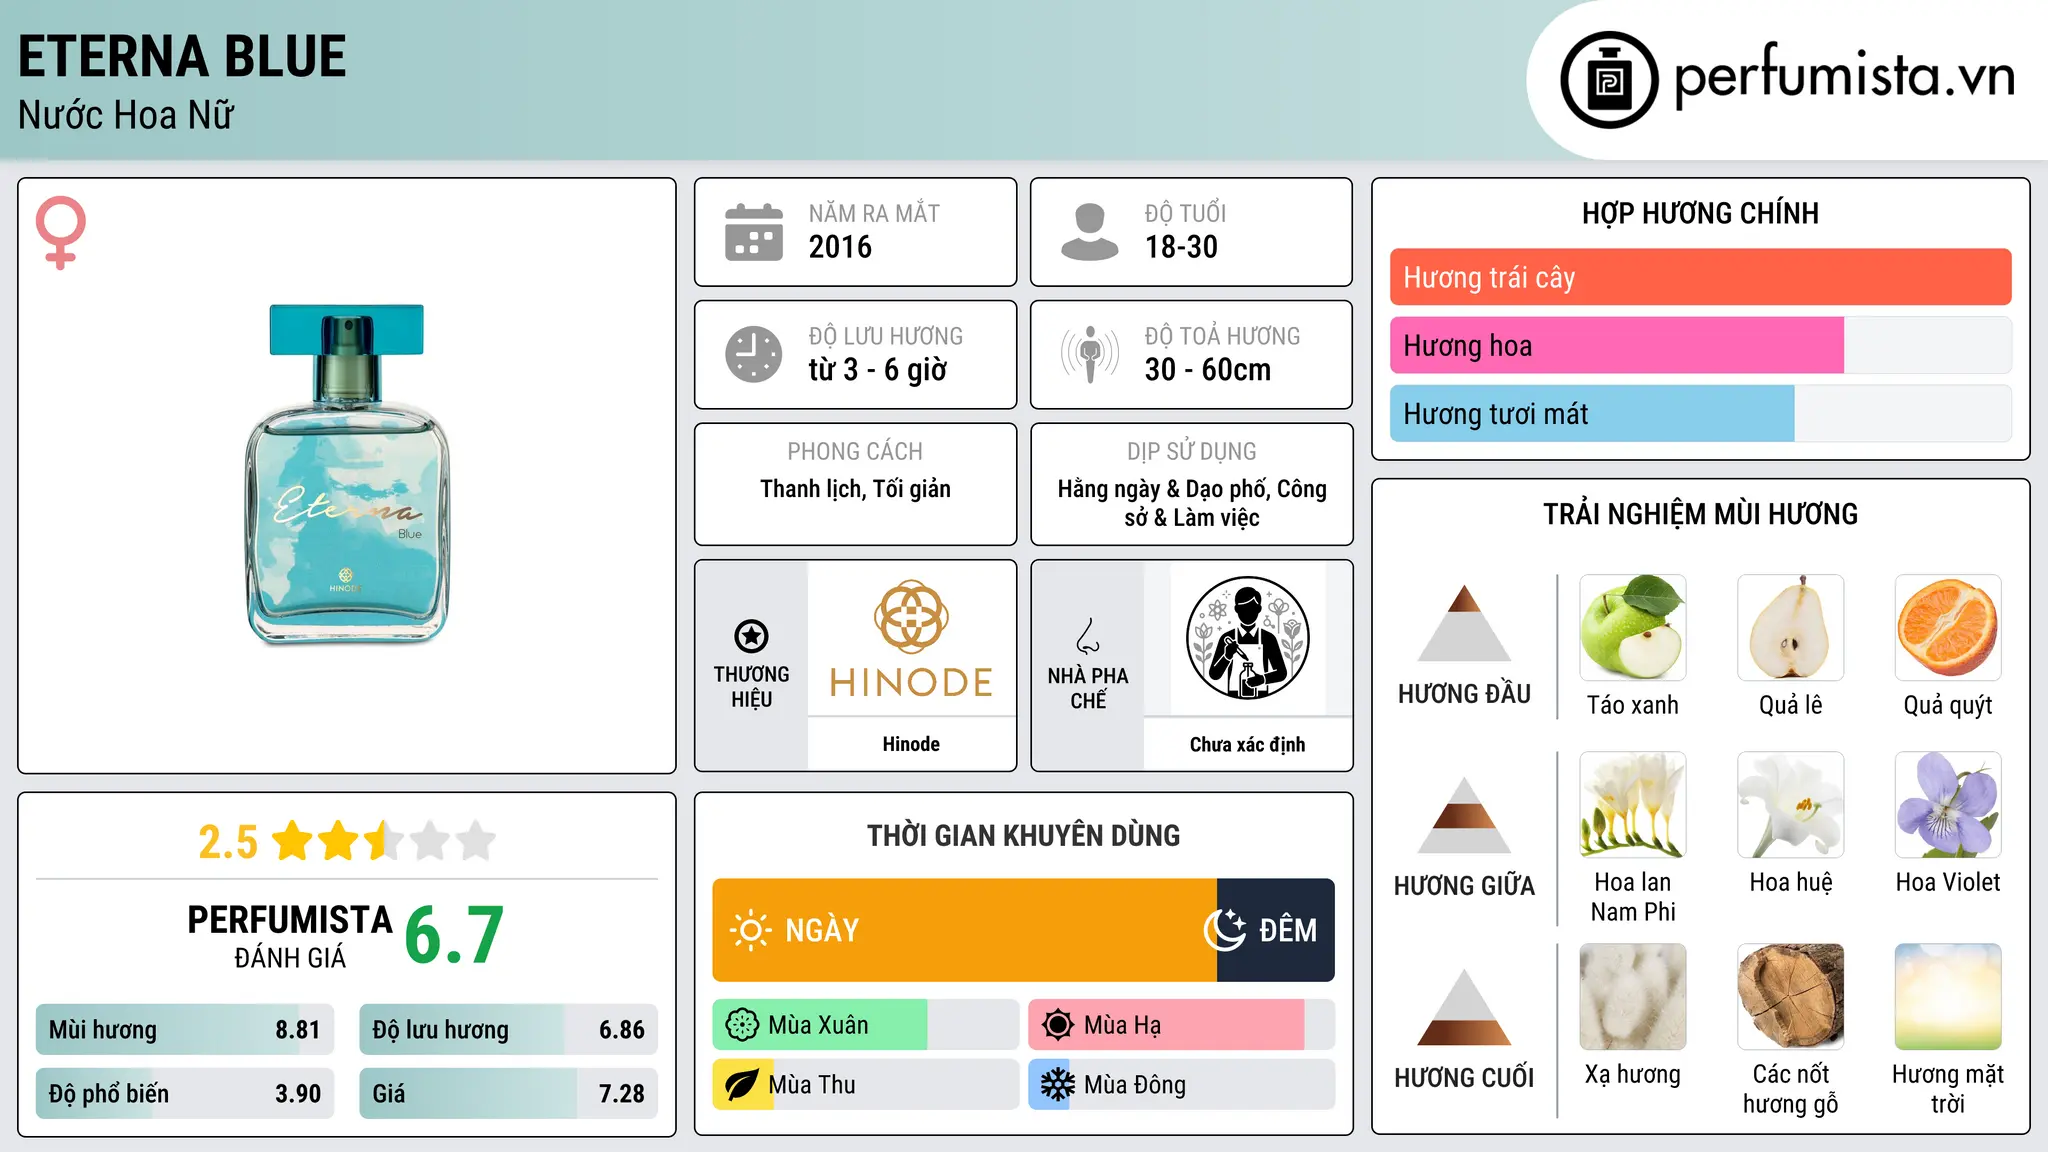Click the sillage value 30 - 60cm

tap(1208, 370)
